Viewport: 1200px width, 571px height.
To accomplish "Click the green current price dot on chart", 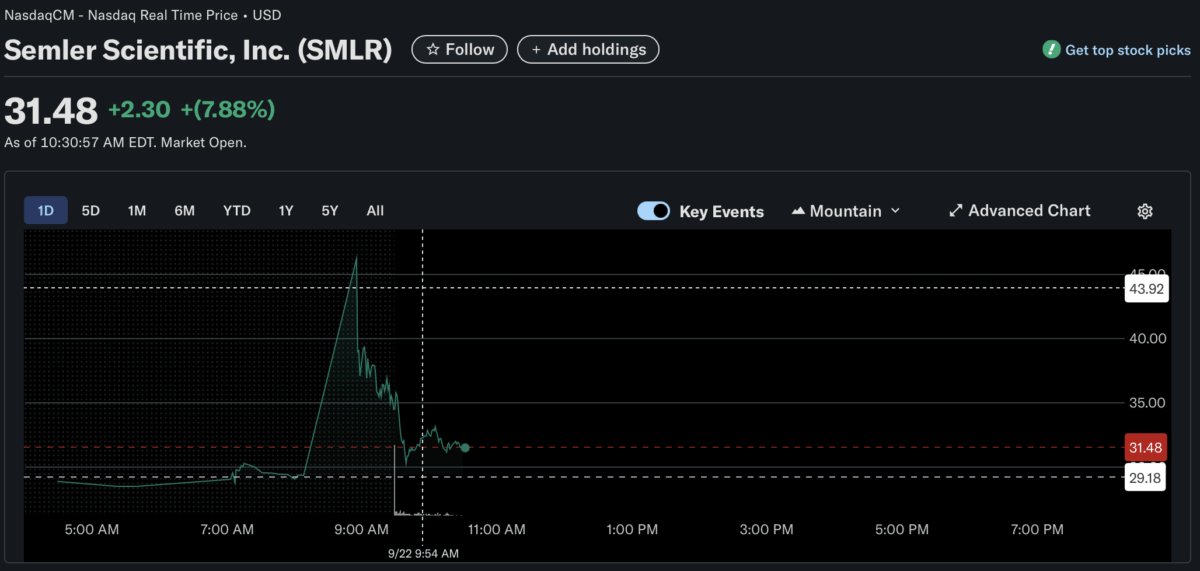I will pyautogui.click(x=465, y=447).
